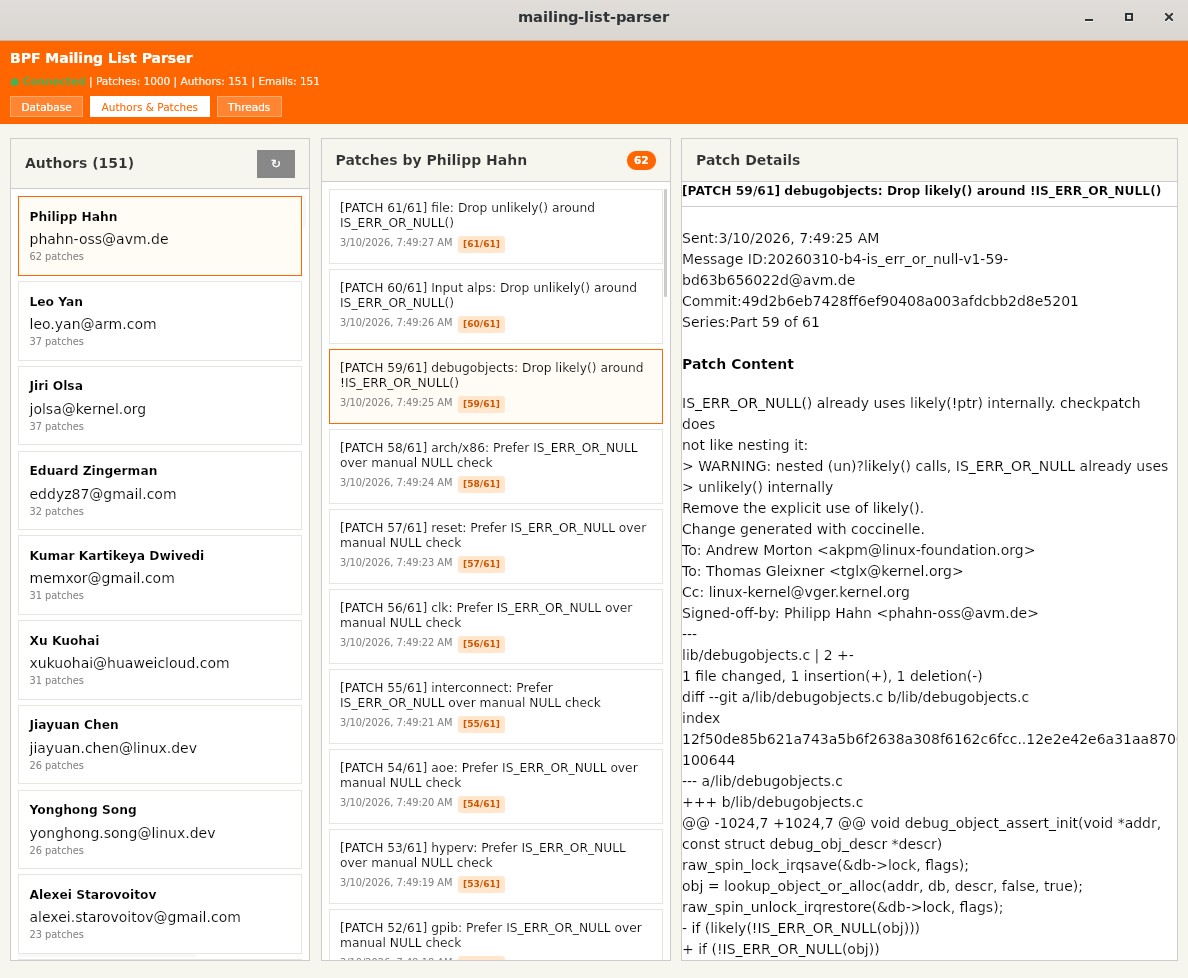Viewport: 1188px width, 978px height.
Task: Click the patches list vertical scrollbar
Action: [x=665, y=243]
